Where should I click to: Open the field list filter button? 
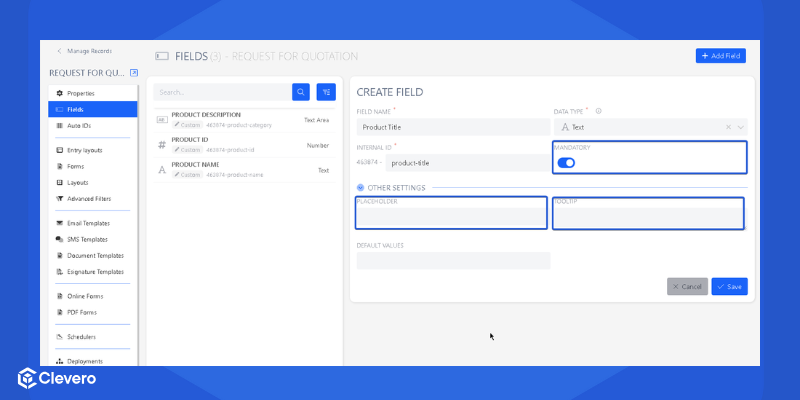326,92
